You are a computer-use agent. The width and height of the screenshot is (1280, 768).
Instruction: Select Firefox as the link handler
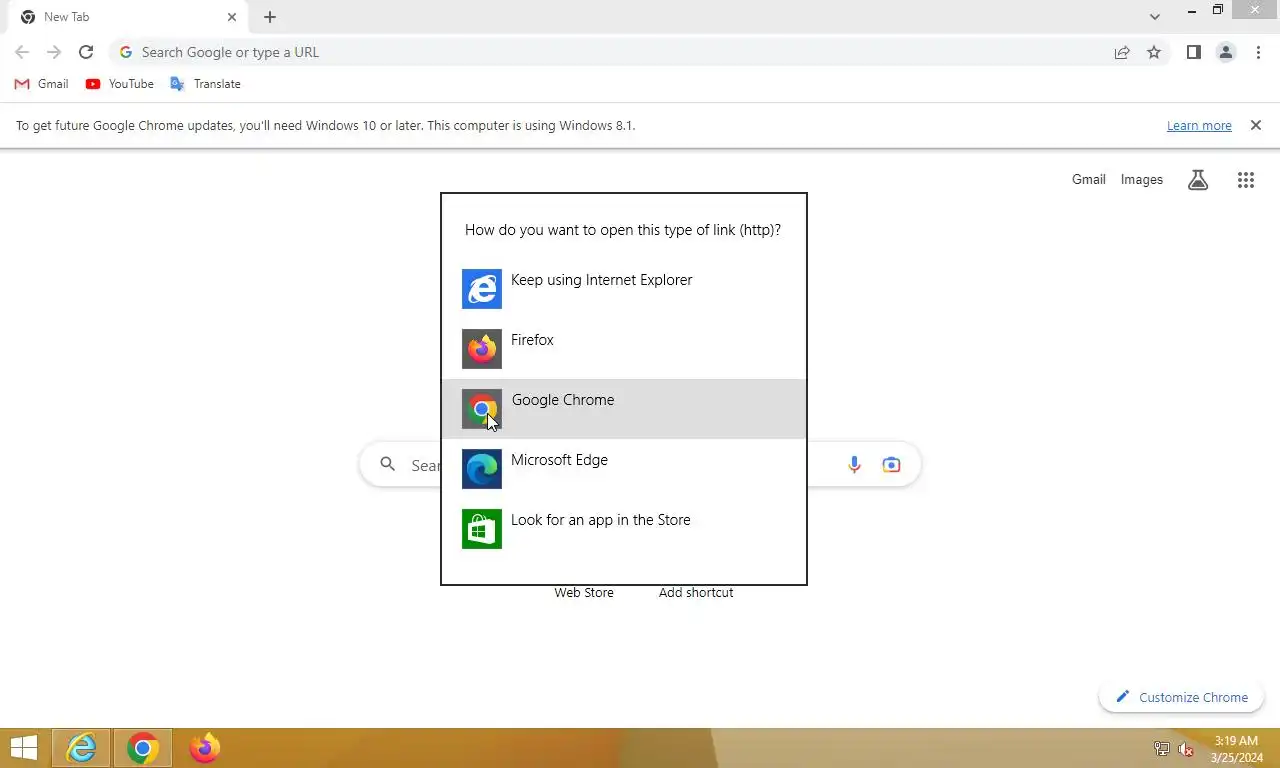(623, 349)
